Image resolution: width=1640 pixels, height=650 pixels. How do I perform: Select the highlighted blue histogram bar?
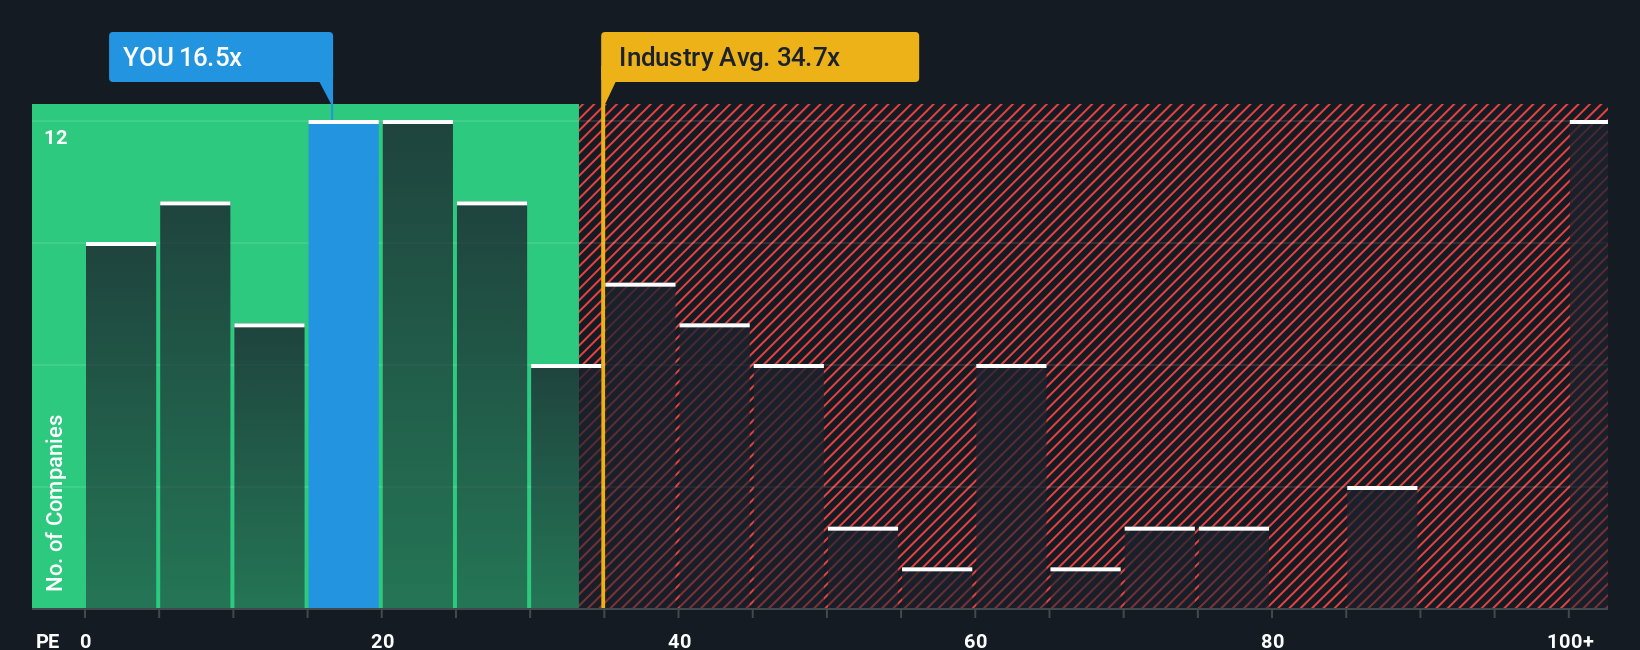[343, 365]
